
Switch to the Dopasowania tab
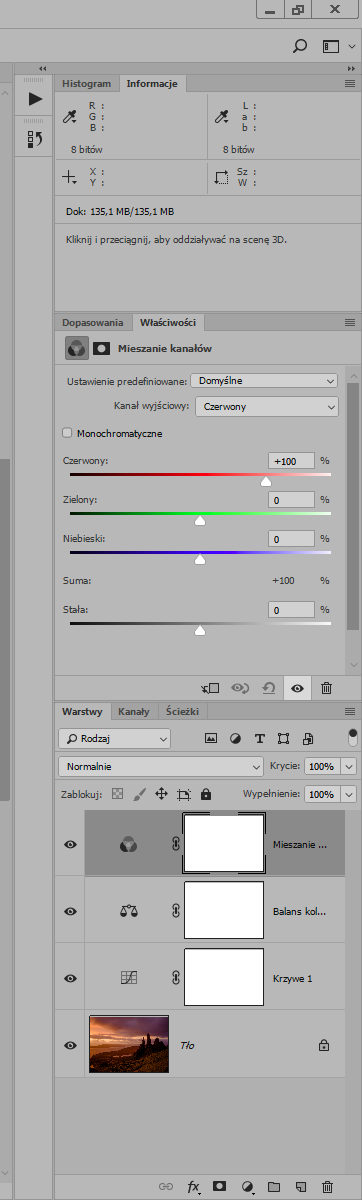93,323
